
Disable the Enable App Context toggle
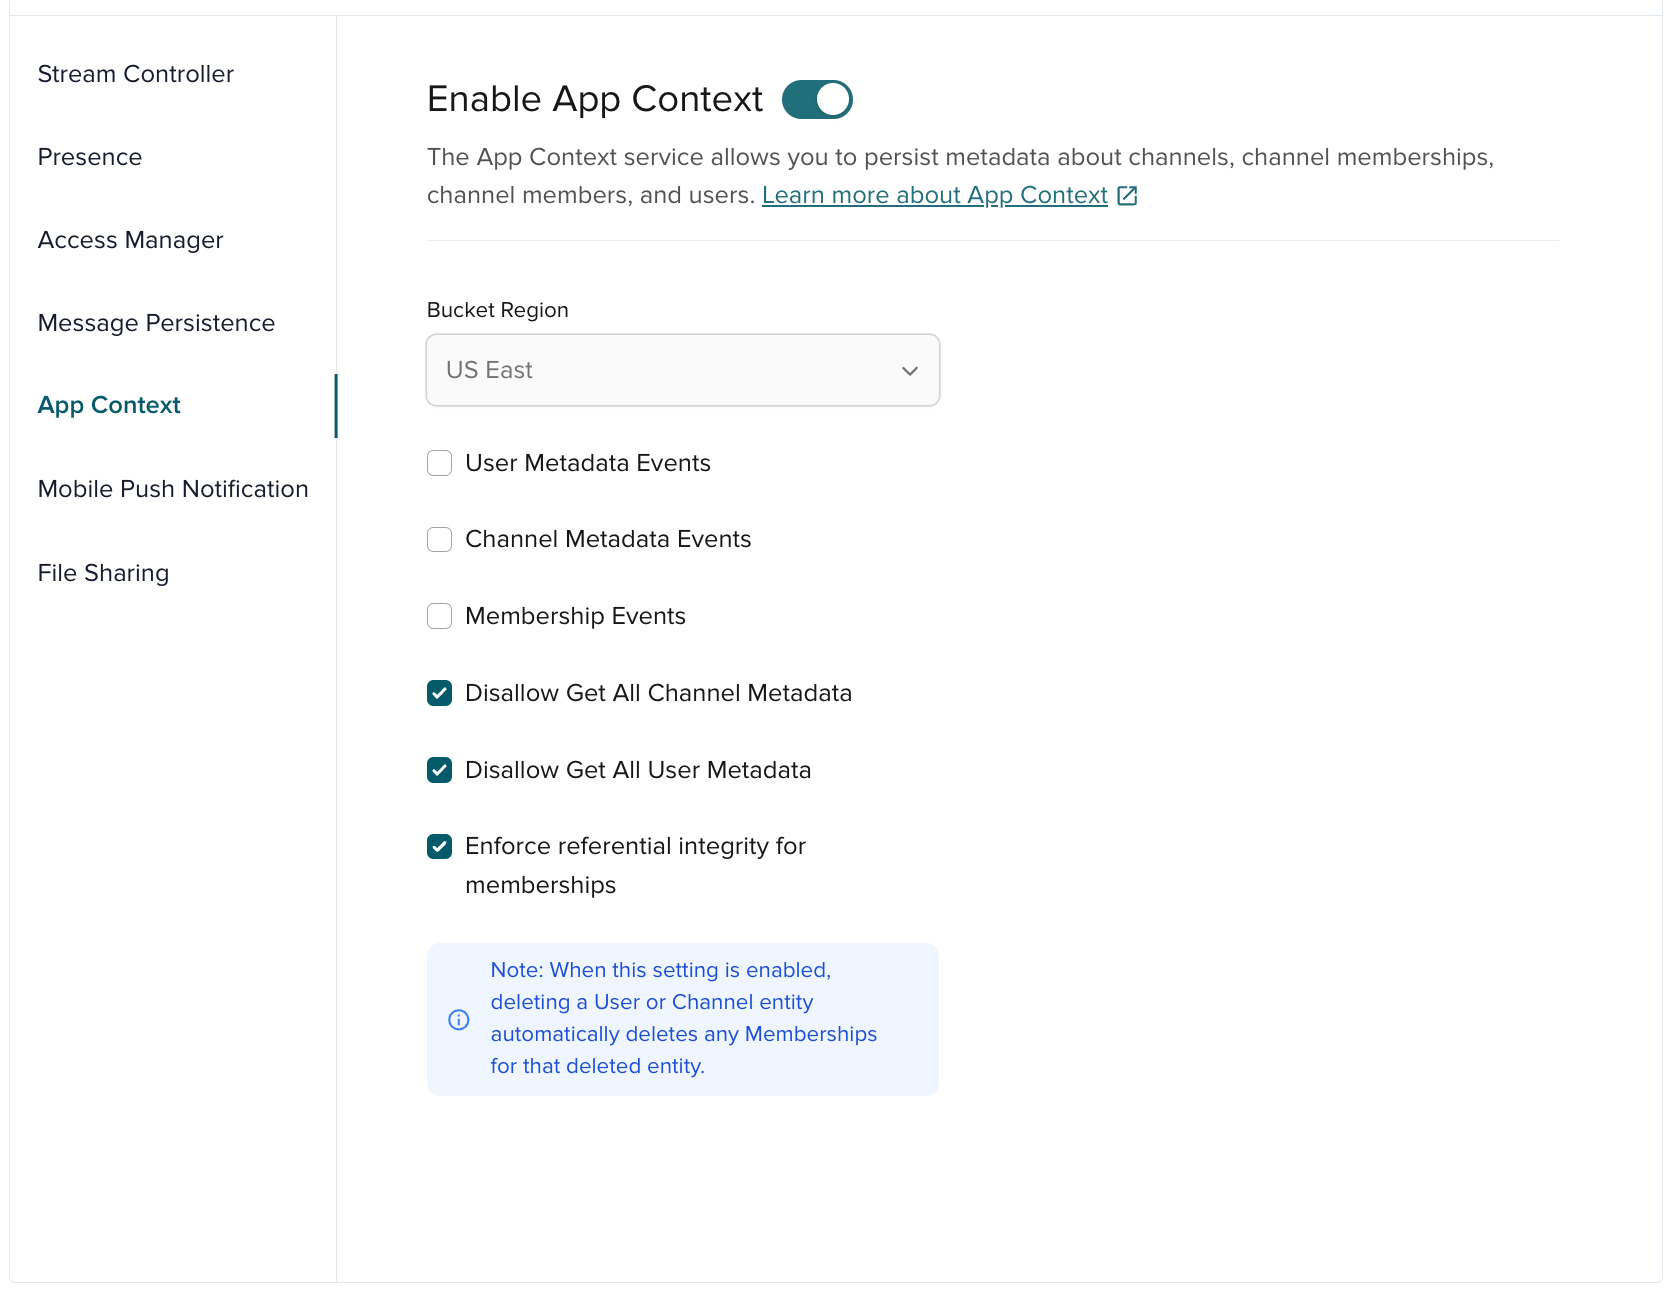[817, 99]
